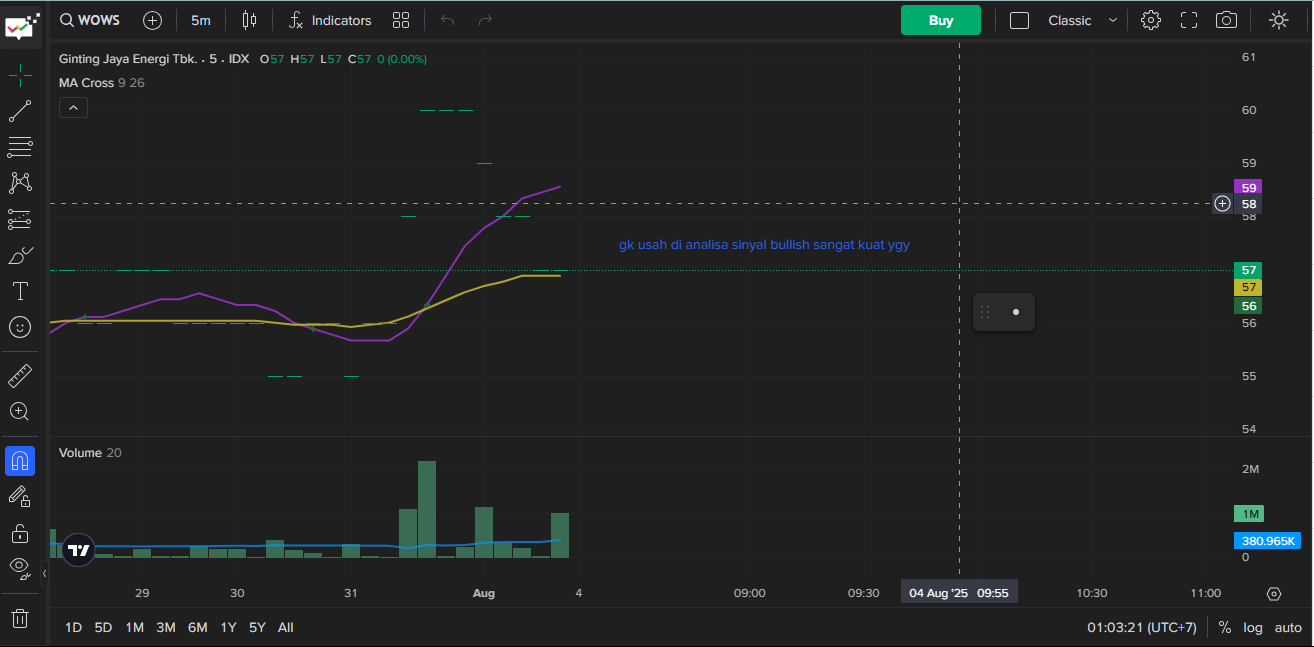Click plus button at price 58
1314x647 pixels.
click(x=1222, y=204)
